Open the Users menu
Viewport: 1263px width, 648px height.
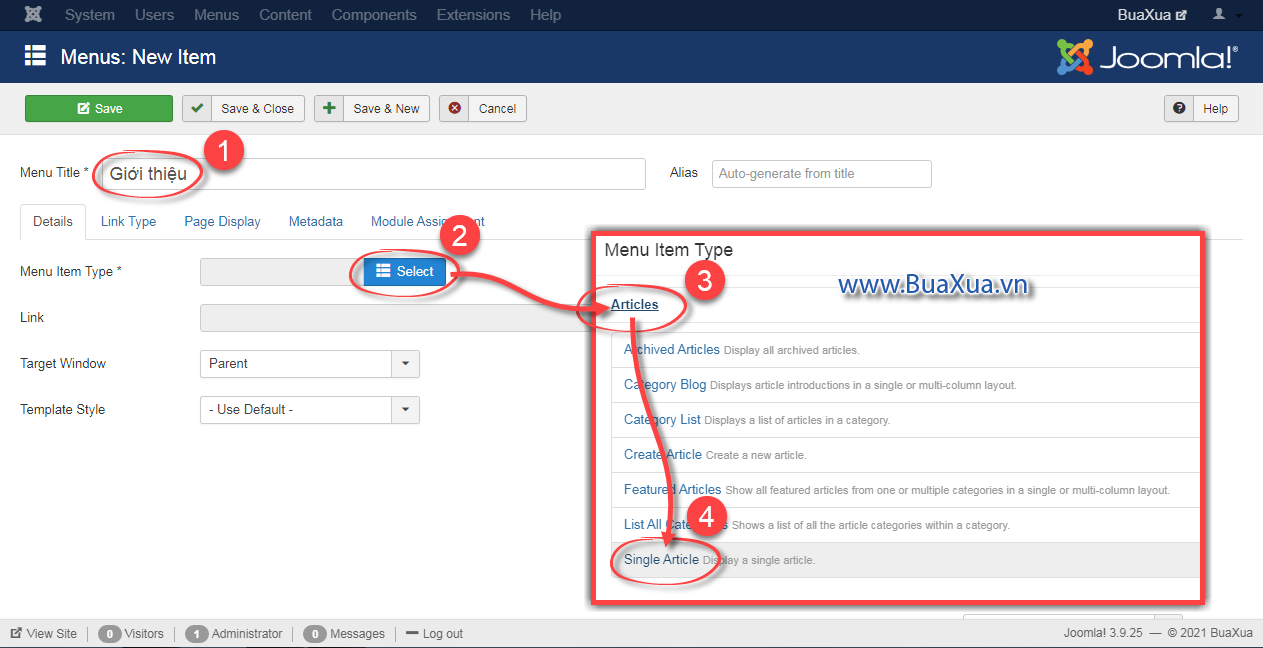click(x=154, y=15)
